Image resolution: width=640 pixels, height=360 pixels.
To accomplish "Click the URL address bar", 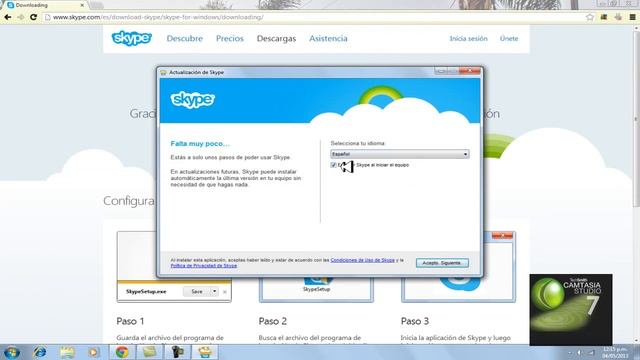I will (314, 17).
